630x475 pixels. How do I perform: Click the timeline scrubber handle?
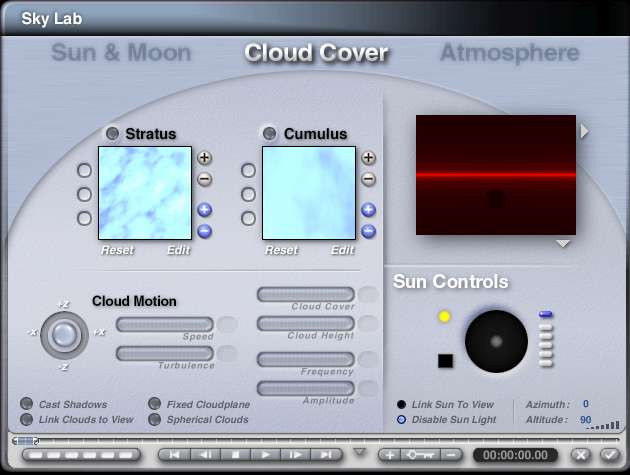coord(25,441)
